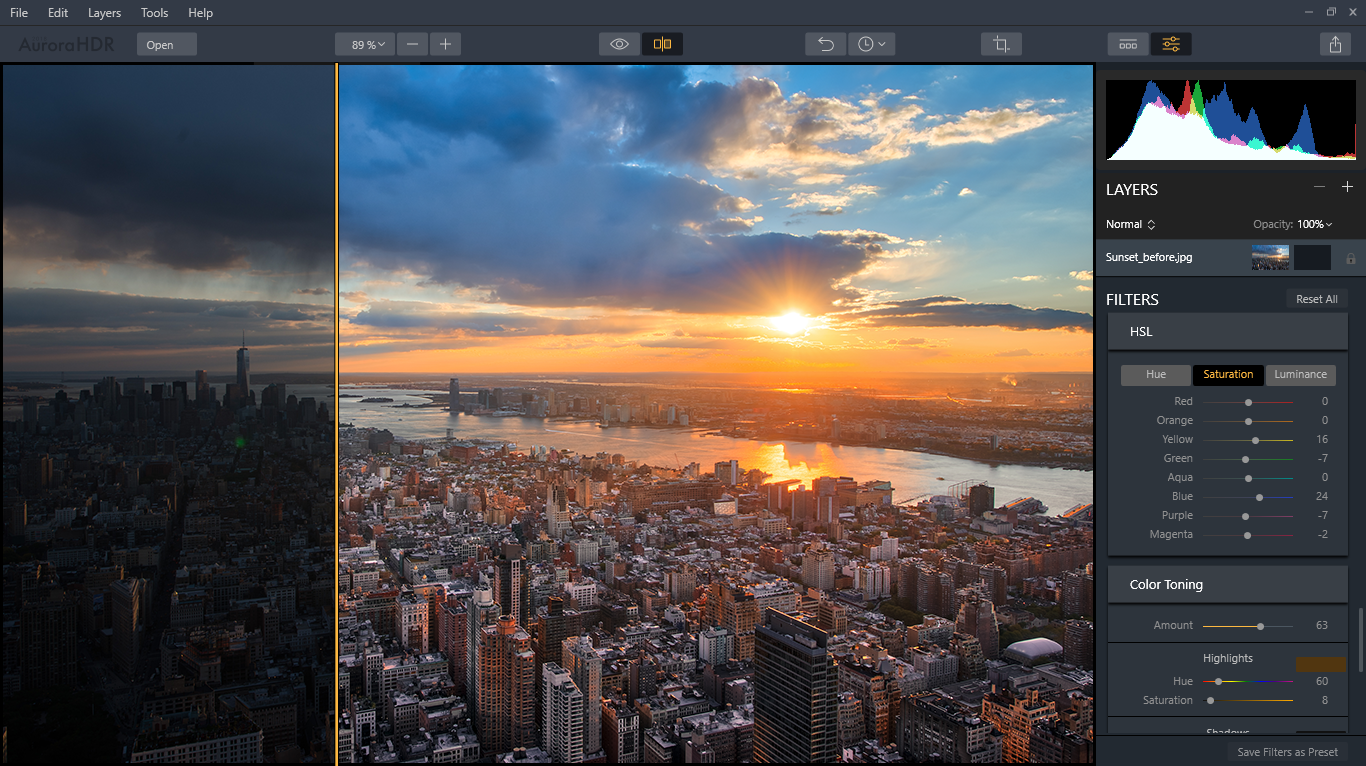The height and width of the screenshot is (766, 1366).
Task: Open the 89% zoom level dropdown
Action: click(367, 44)
